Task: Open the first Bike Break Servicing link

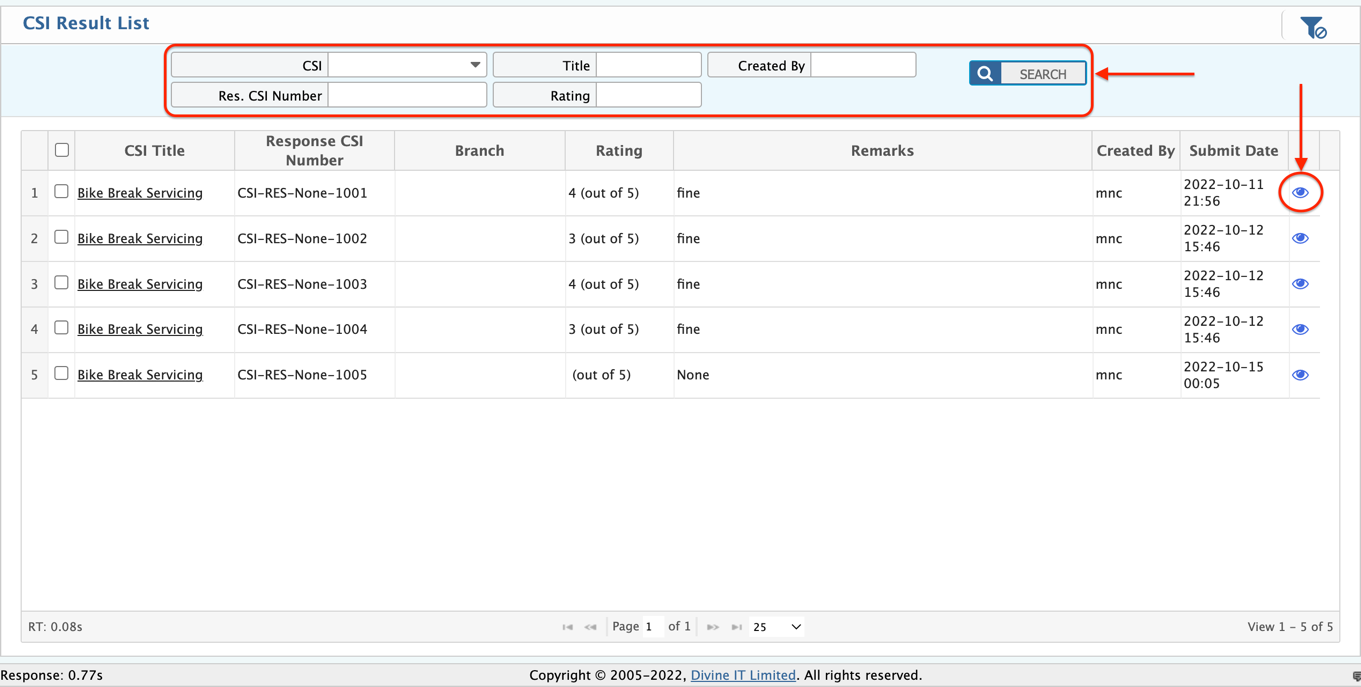Action: click(x=140, y=192)
